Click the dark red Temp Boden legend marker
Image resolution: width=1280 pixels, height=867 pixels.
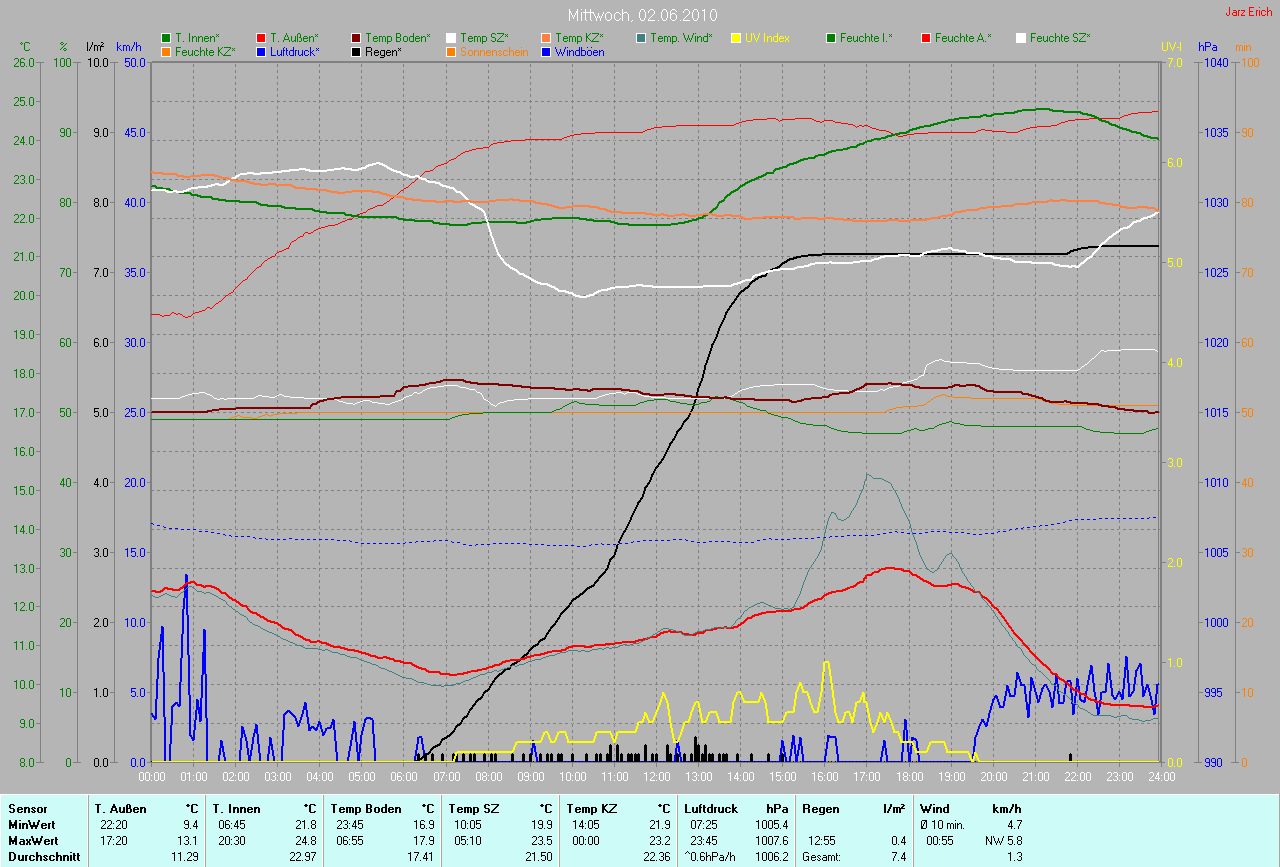coord(357,38)
